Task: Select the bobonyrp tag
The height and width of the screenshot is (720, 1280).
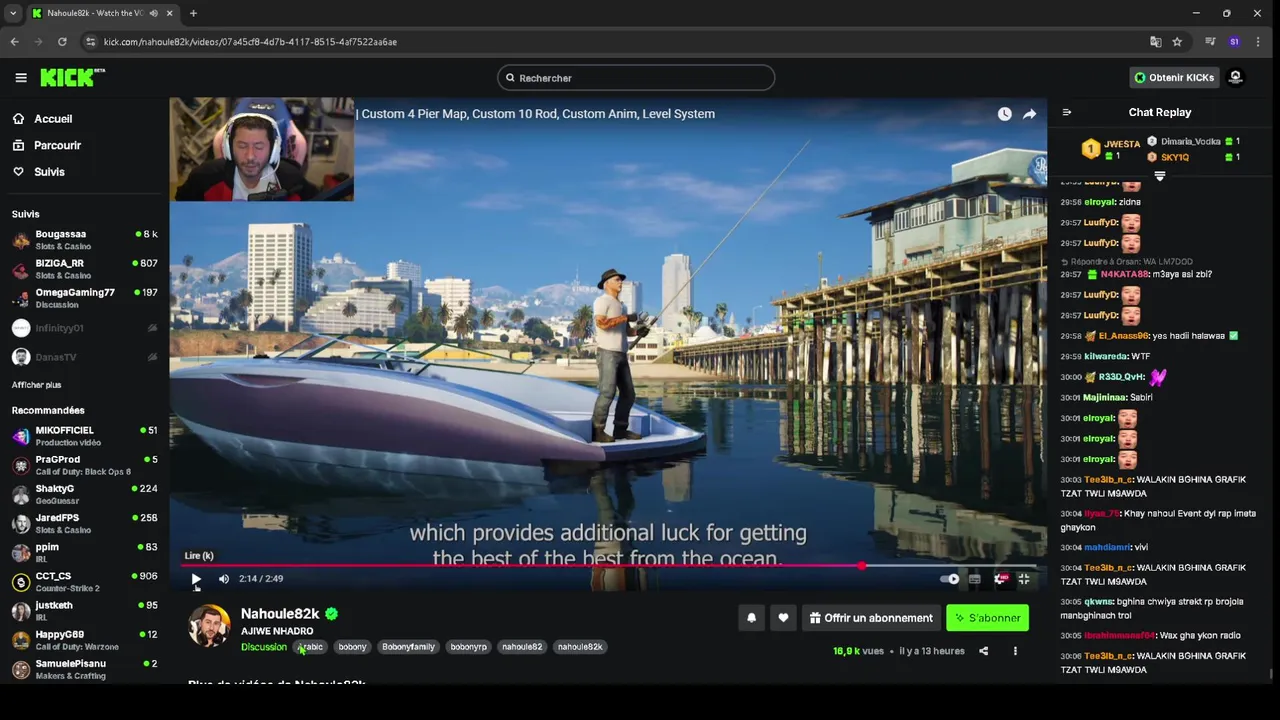Action: point(468,647)
